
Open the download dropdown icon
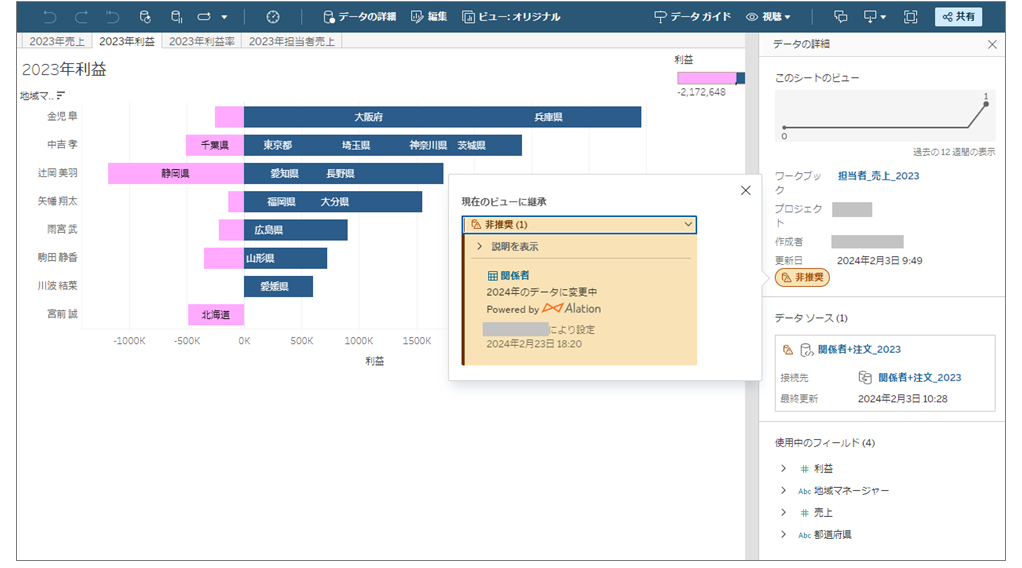[x=874, y=17]
